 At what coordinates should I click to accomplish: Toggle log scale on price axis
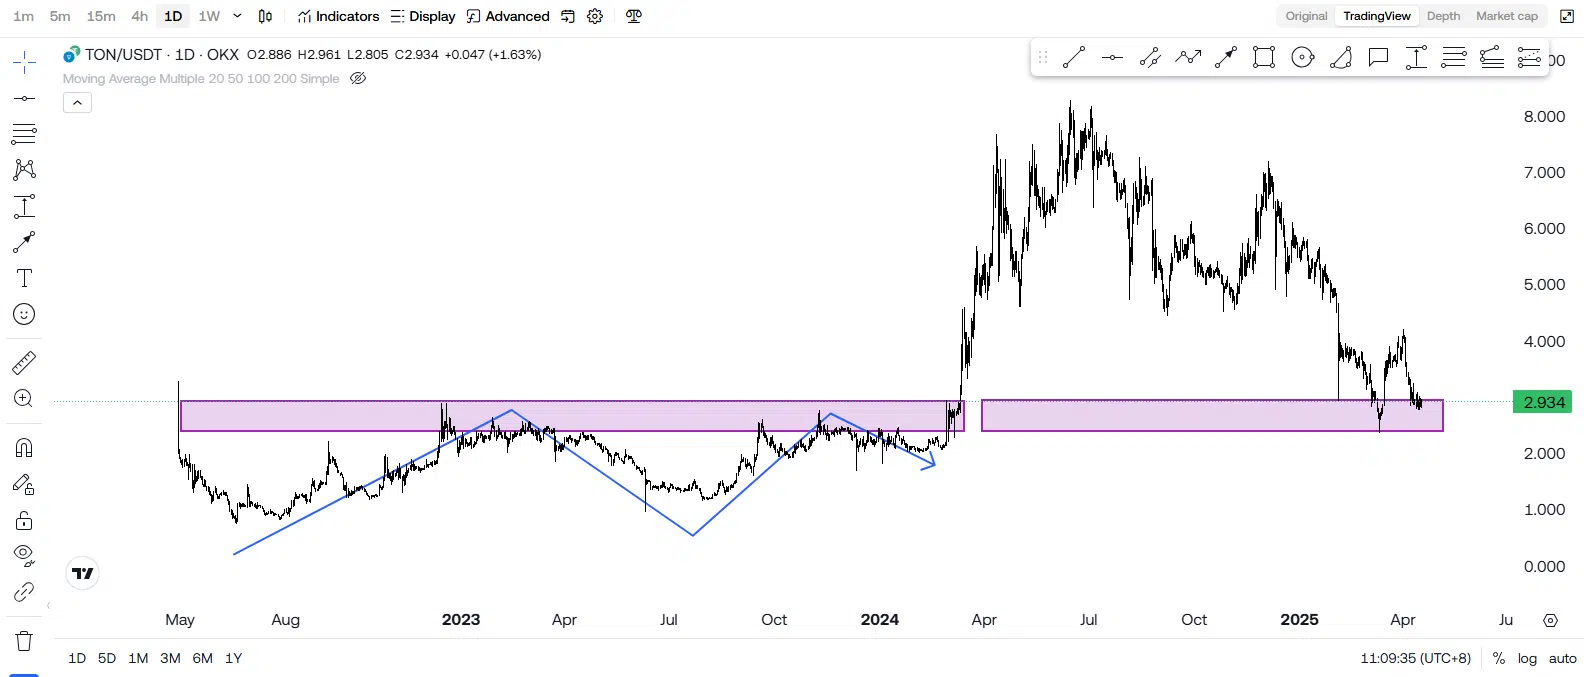point(1527,658)
